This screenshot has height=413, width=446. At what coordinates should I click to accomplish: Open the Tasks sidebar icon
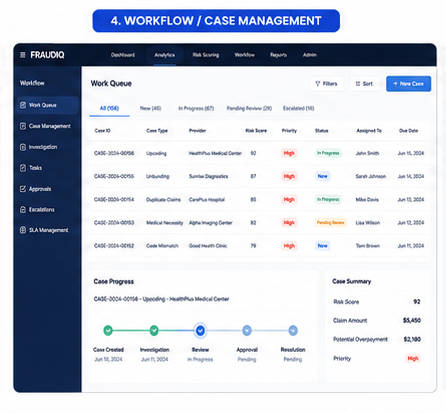click(x=23, y=168)
